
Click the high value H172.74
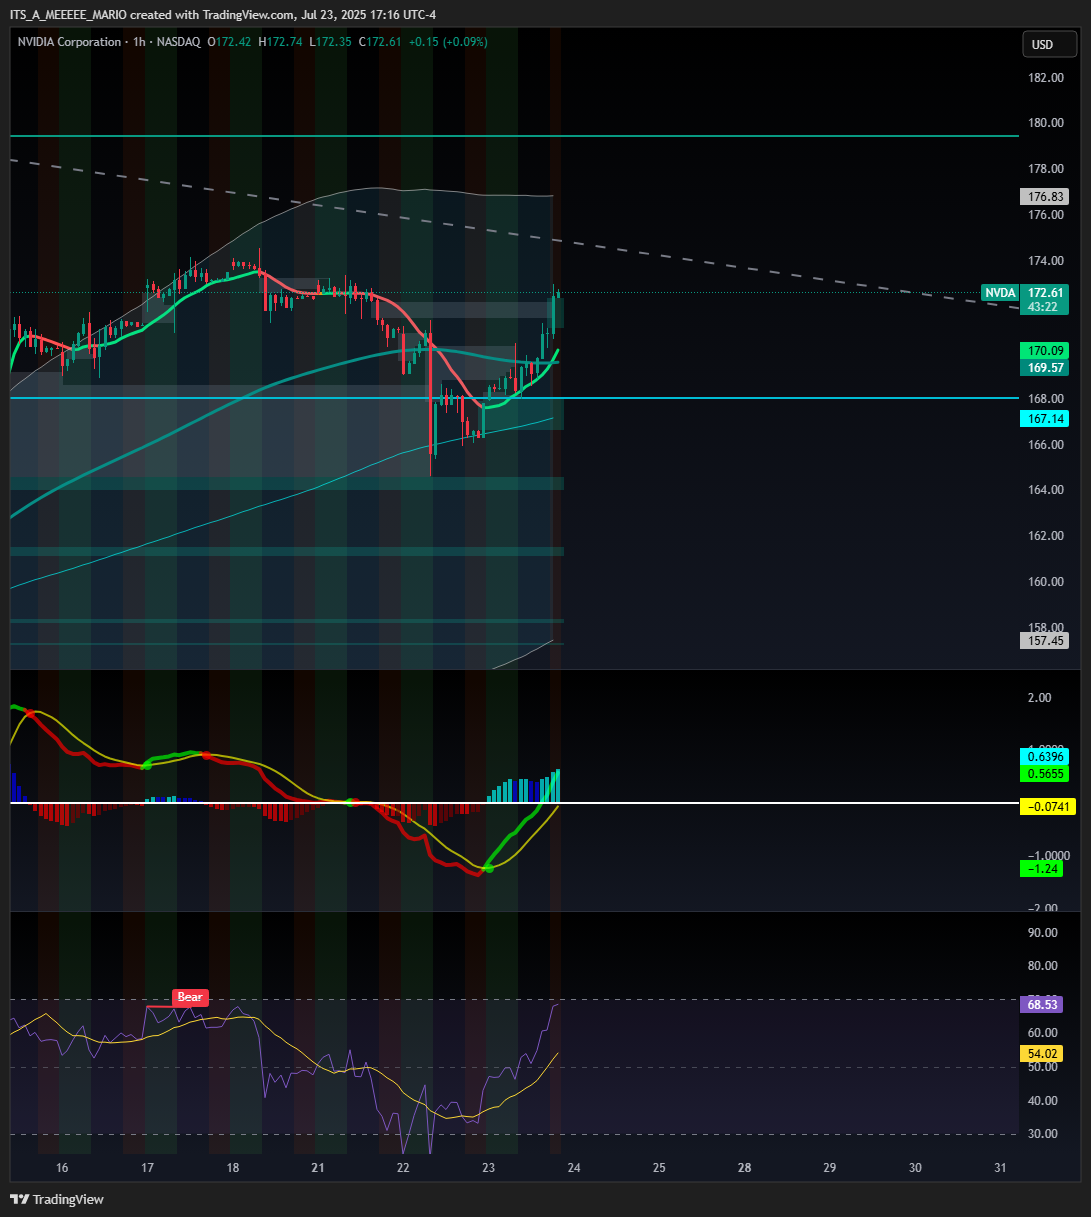pos(281,42)
